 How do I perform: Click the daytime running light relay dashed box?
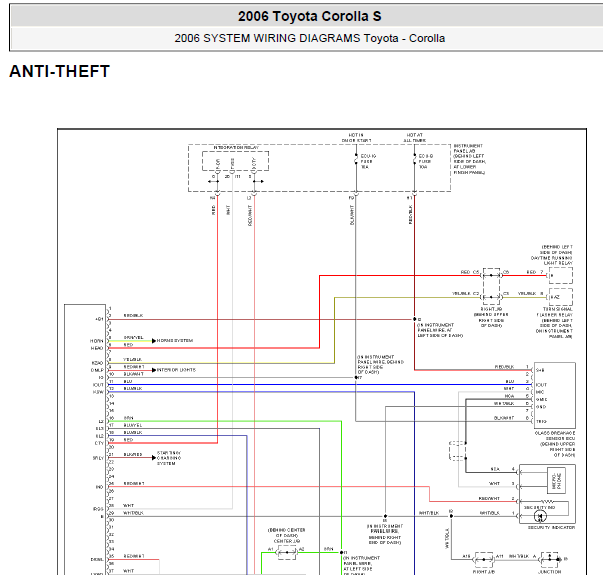[561, 275]
